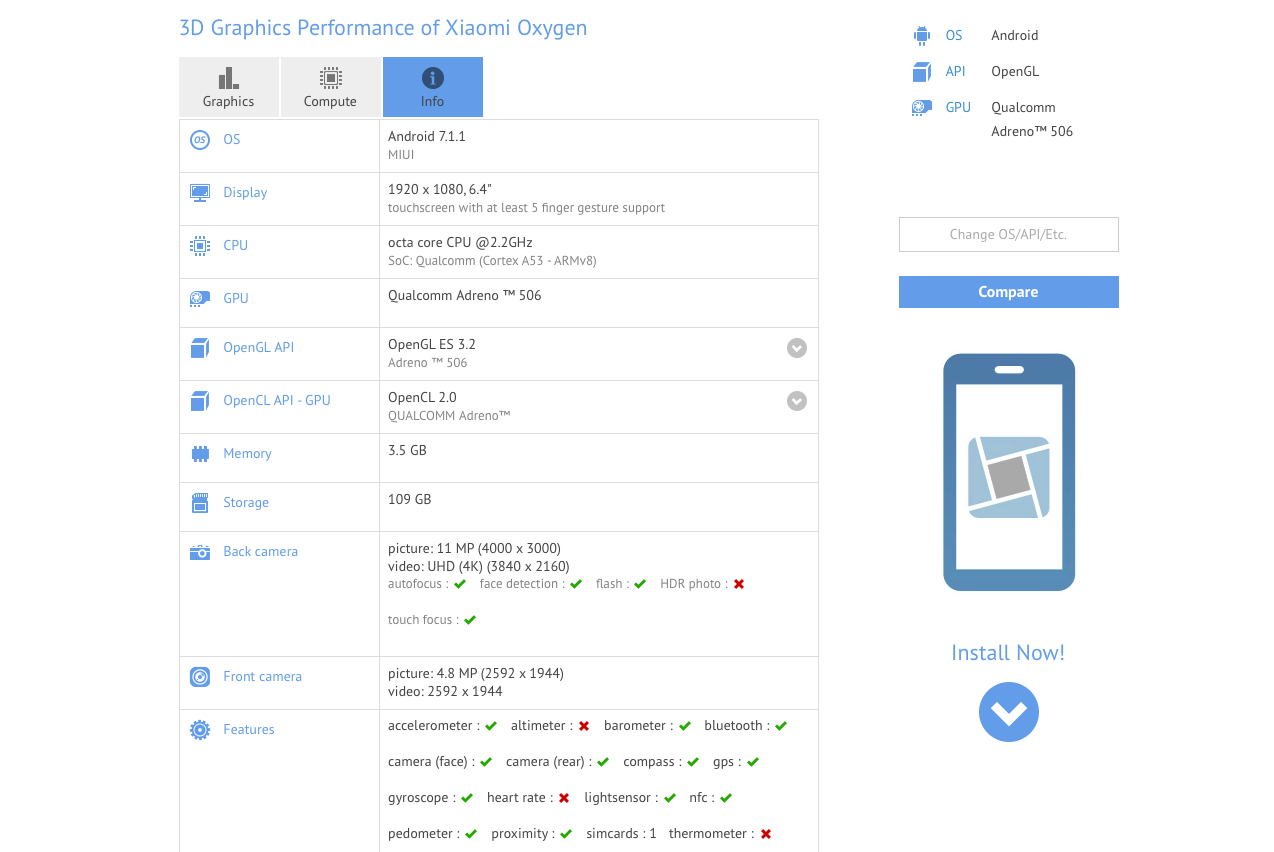Screen dimensions: 1274x852
Task: Click the sidebar OpenGL value
Action: (x=1015, y=72)
